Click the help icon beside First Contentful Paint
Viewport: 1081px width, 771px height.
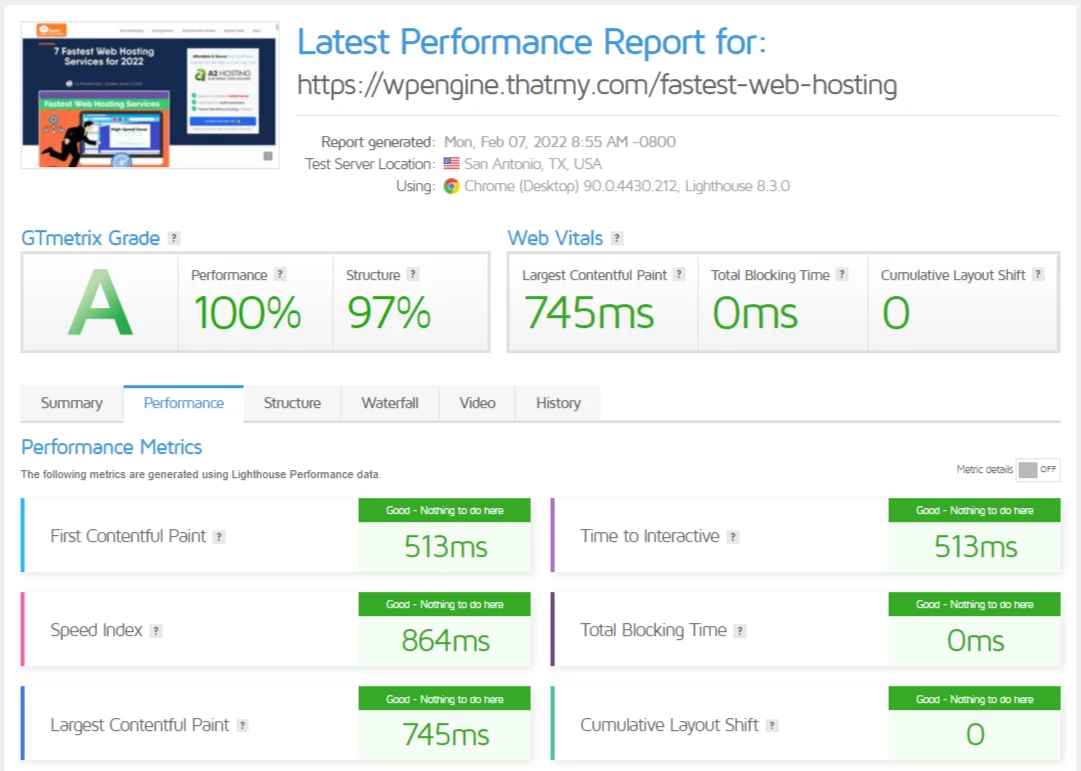tap(221, 536)
